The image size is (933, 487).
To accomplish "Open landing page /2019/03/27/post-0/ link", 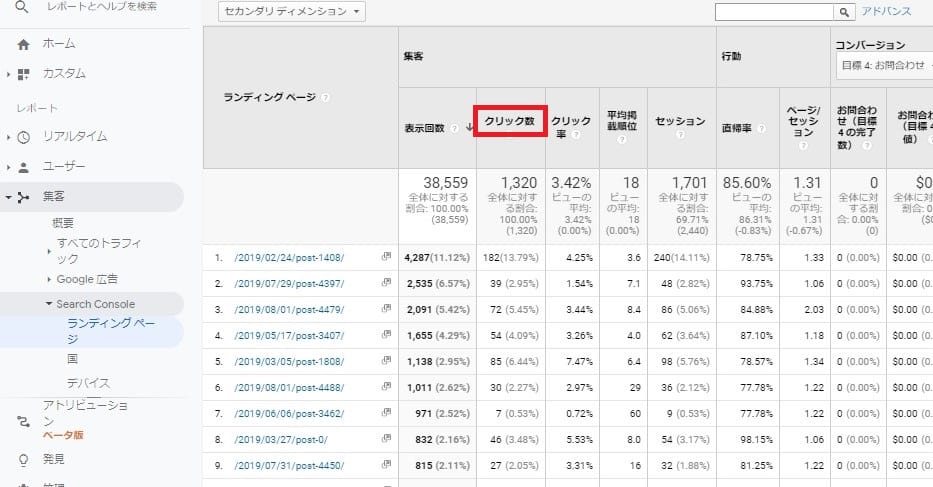I will (281, 440).
